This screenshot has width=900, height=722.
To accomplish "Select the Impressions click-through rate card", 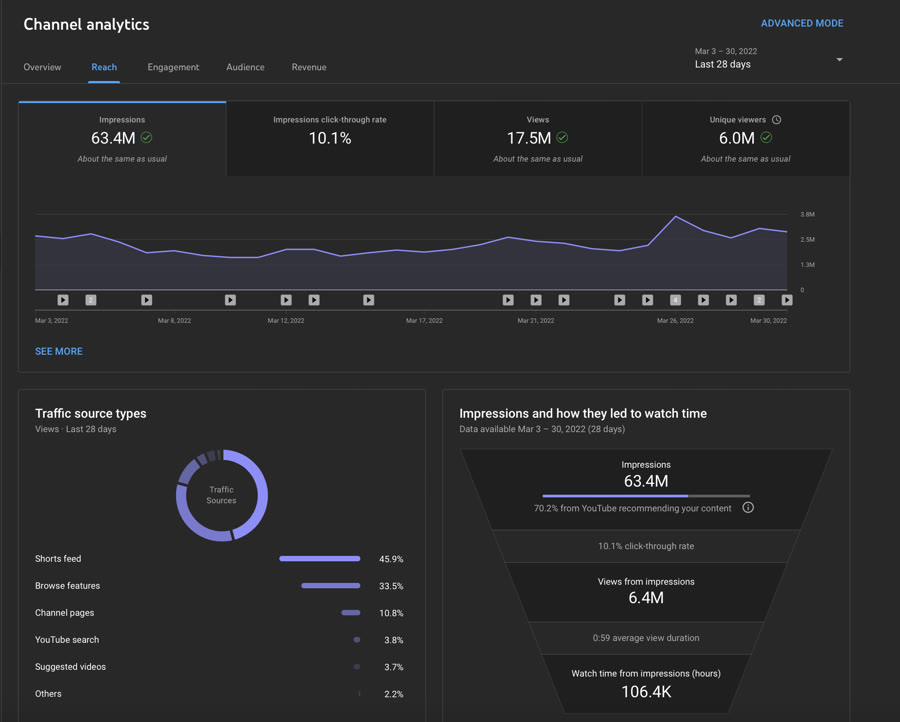I will point(330,139).
